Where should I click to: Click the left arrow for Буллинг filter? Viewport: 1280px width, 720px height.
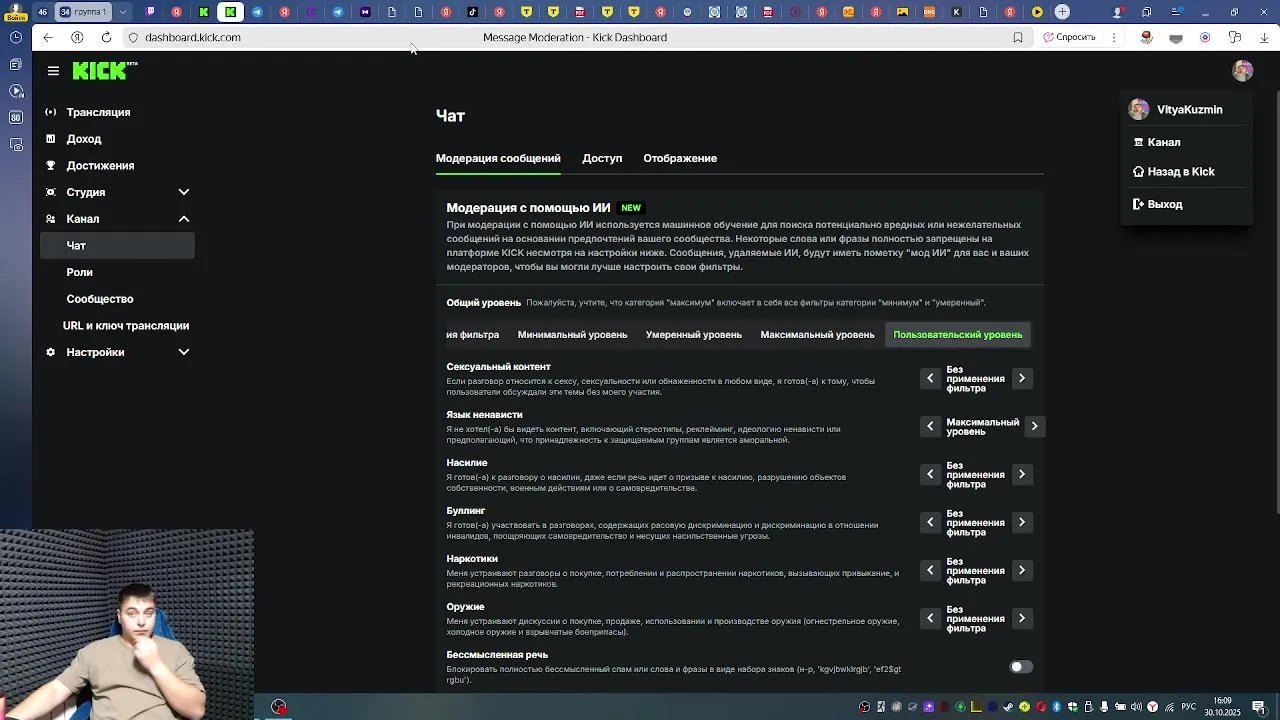click(x=930, y=522)
